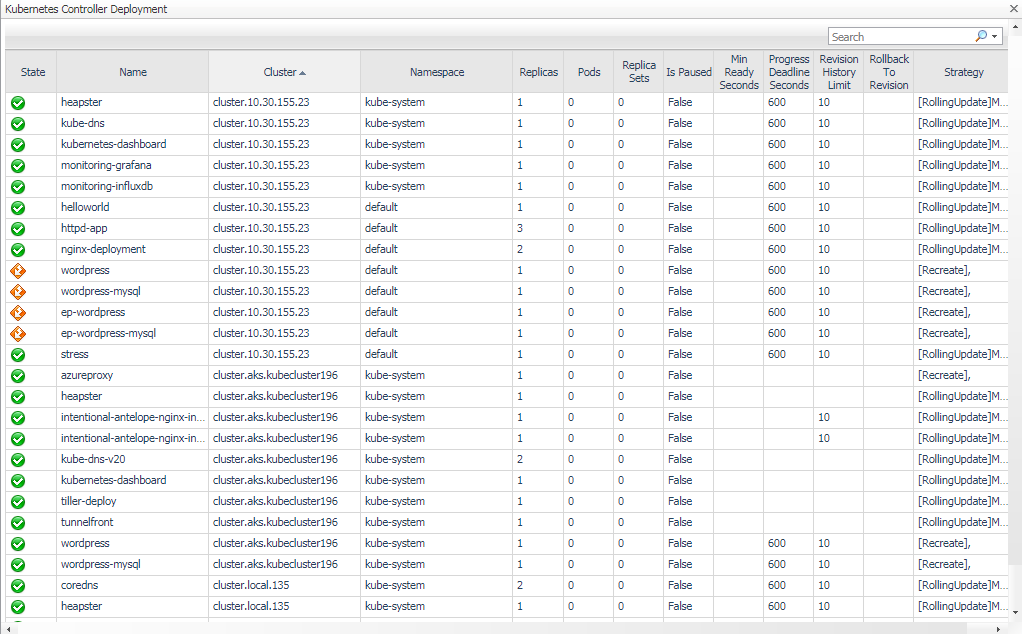Click the green state icon for tunnelfront

coord(18,523)
